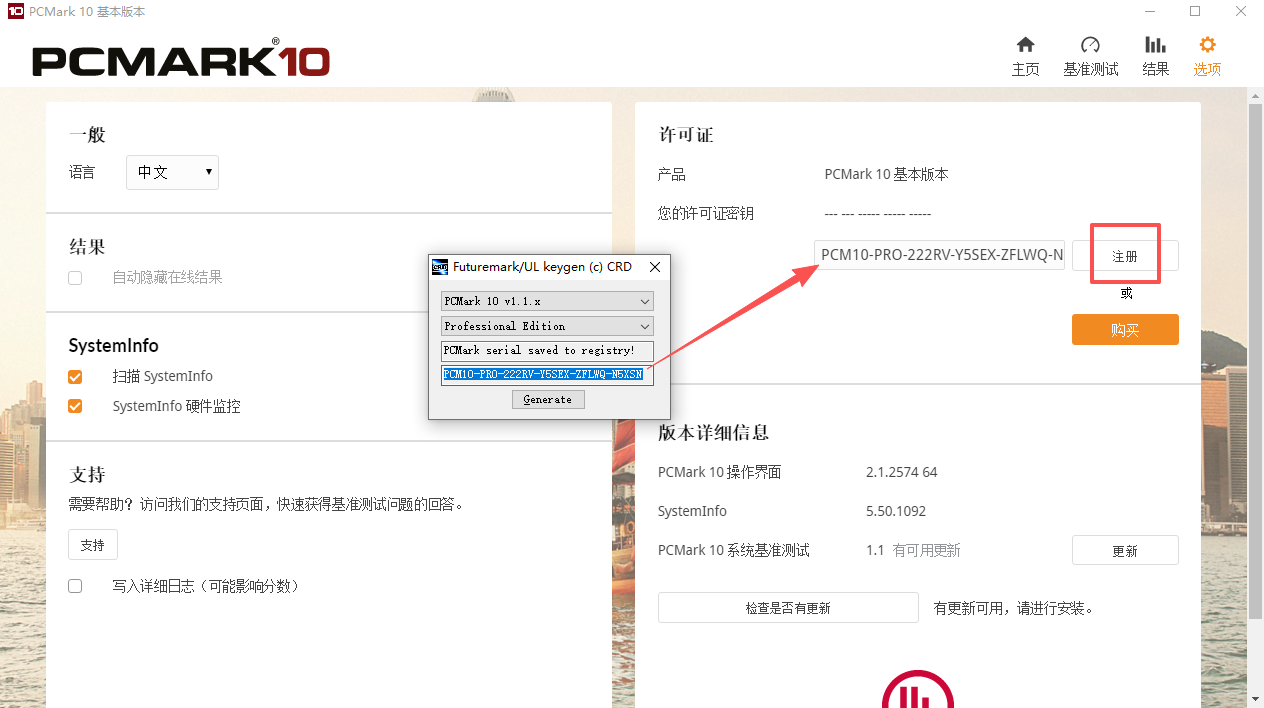Click the 许可证 section heading

coord(686,135)
